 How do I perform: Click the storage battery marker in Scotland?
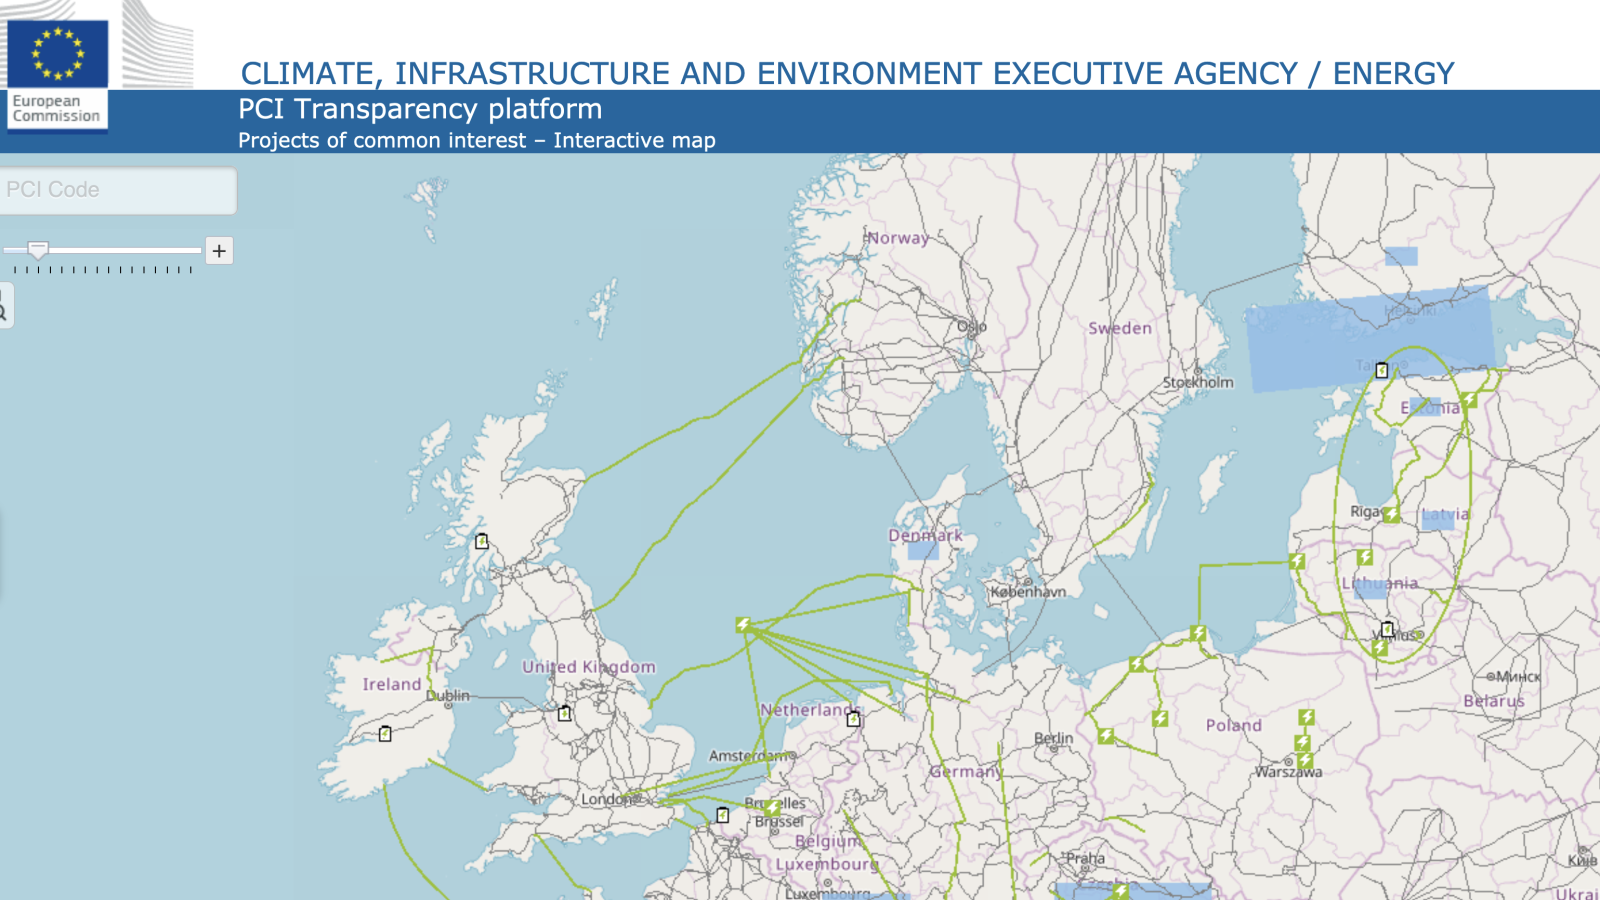(482, 541)
